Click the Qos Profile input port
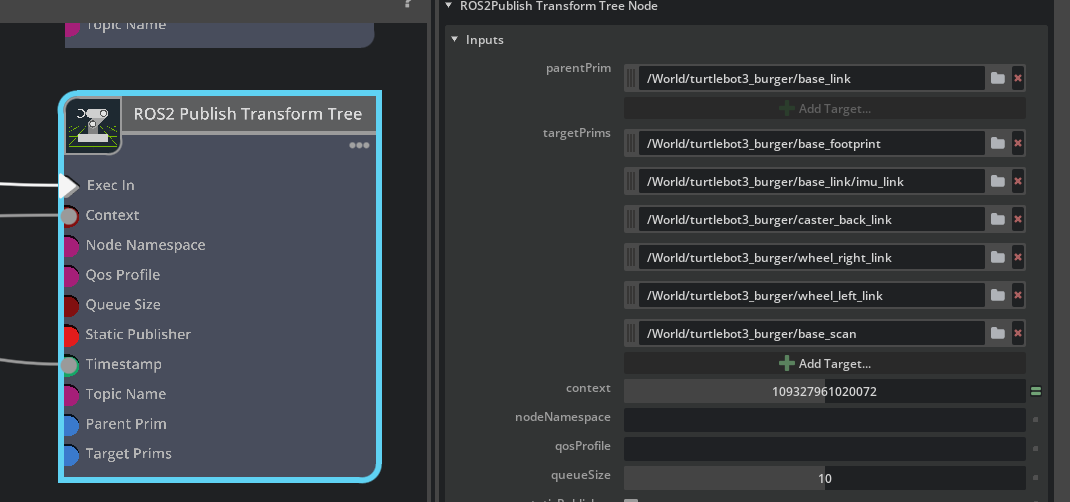The width and height of the screenshot is (1070, 502). pyautogui.click(x=70, y=276)
